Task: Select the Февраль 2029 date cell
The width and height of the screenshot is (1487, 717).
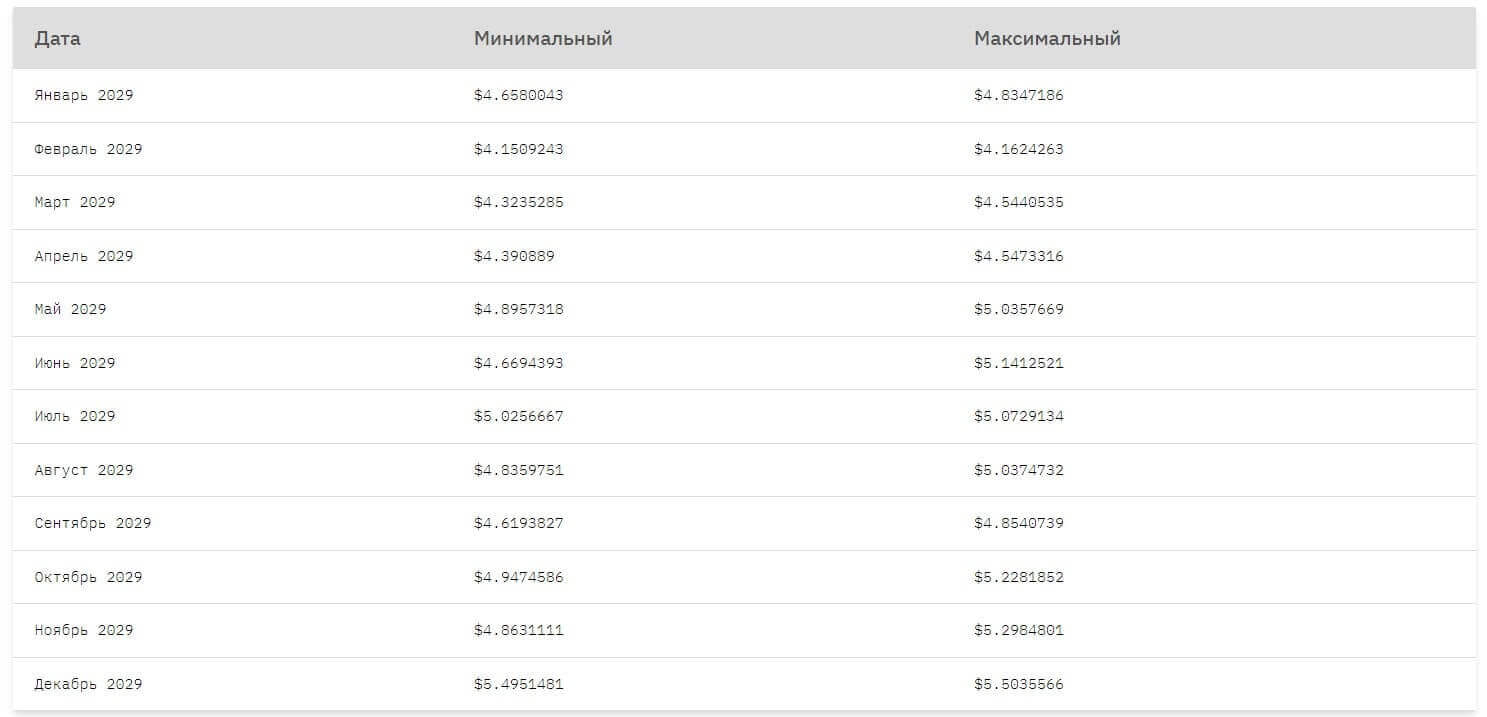Action: click(88, 149)
